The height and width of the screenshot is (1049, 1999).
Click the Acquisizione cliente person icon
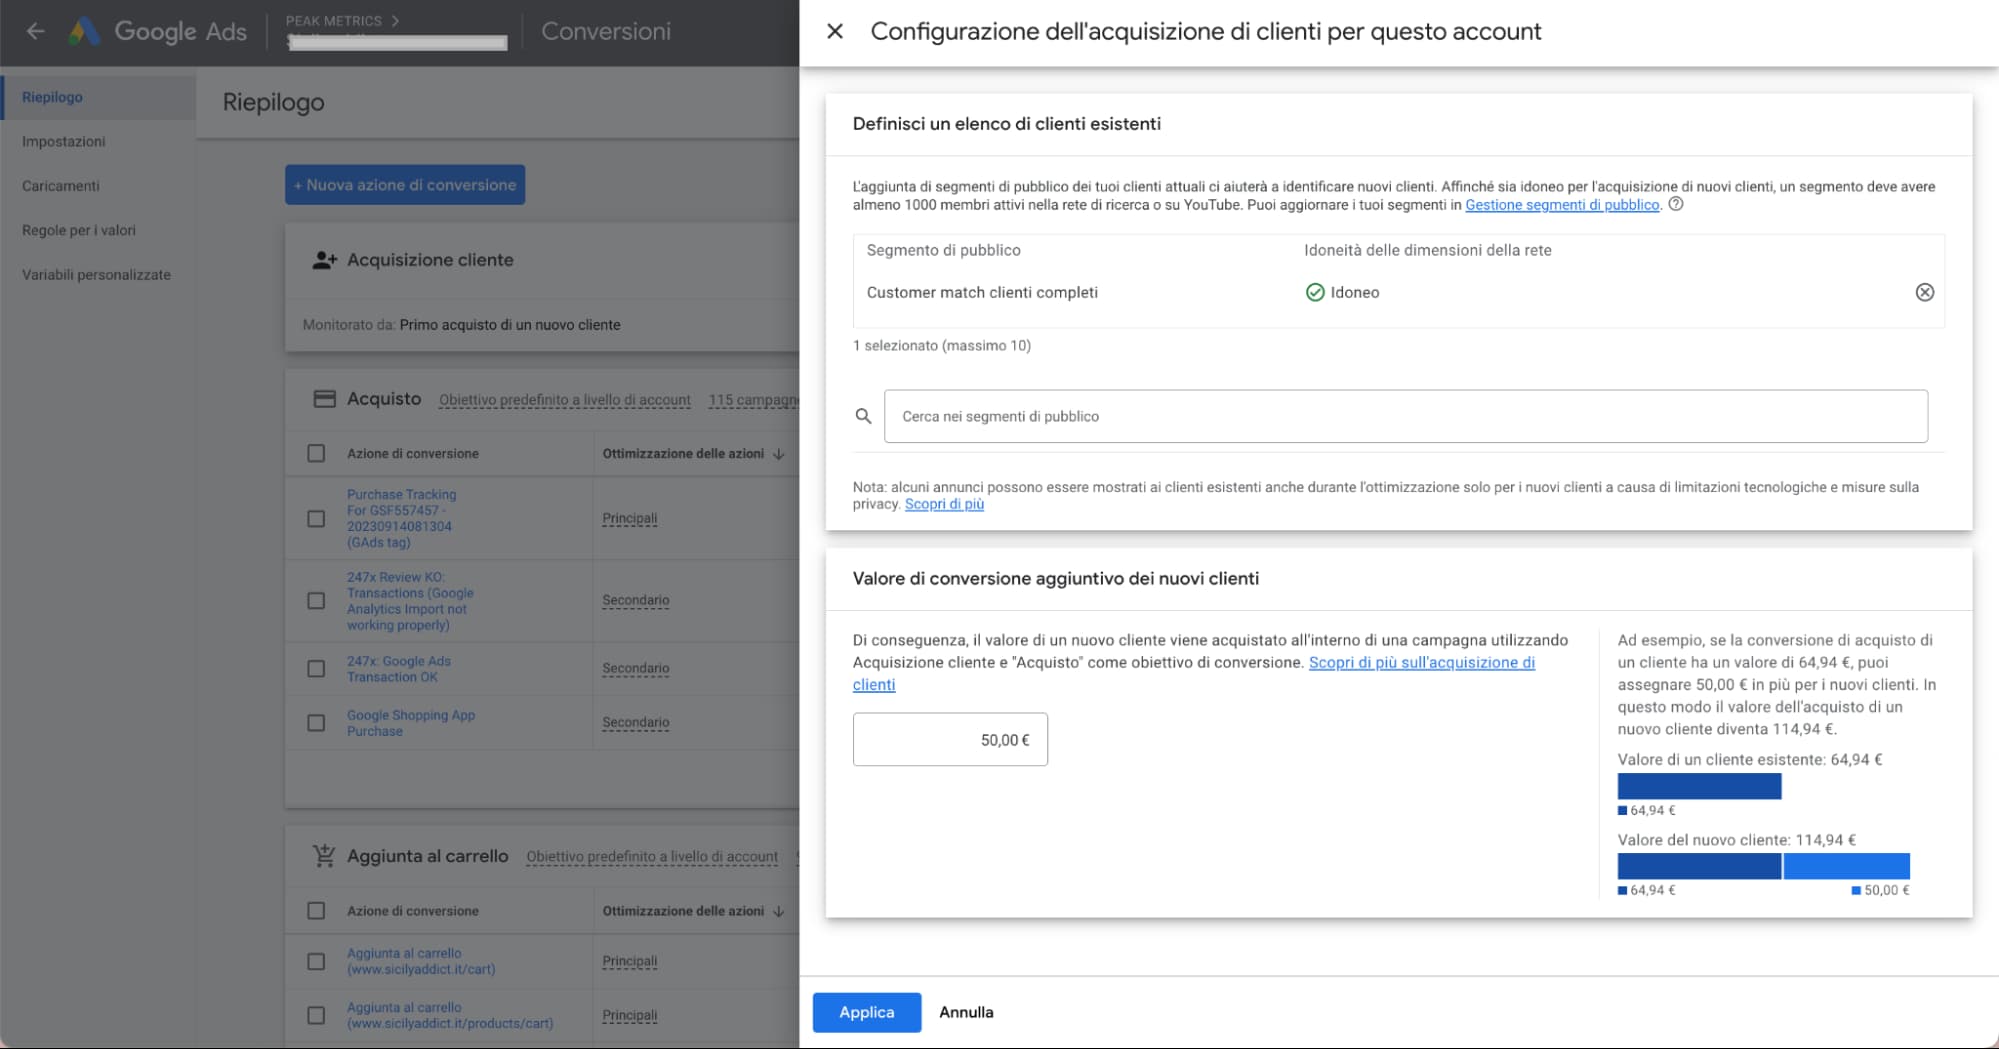pyautogui.click(x=324, y=260)
